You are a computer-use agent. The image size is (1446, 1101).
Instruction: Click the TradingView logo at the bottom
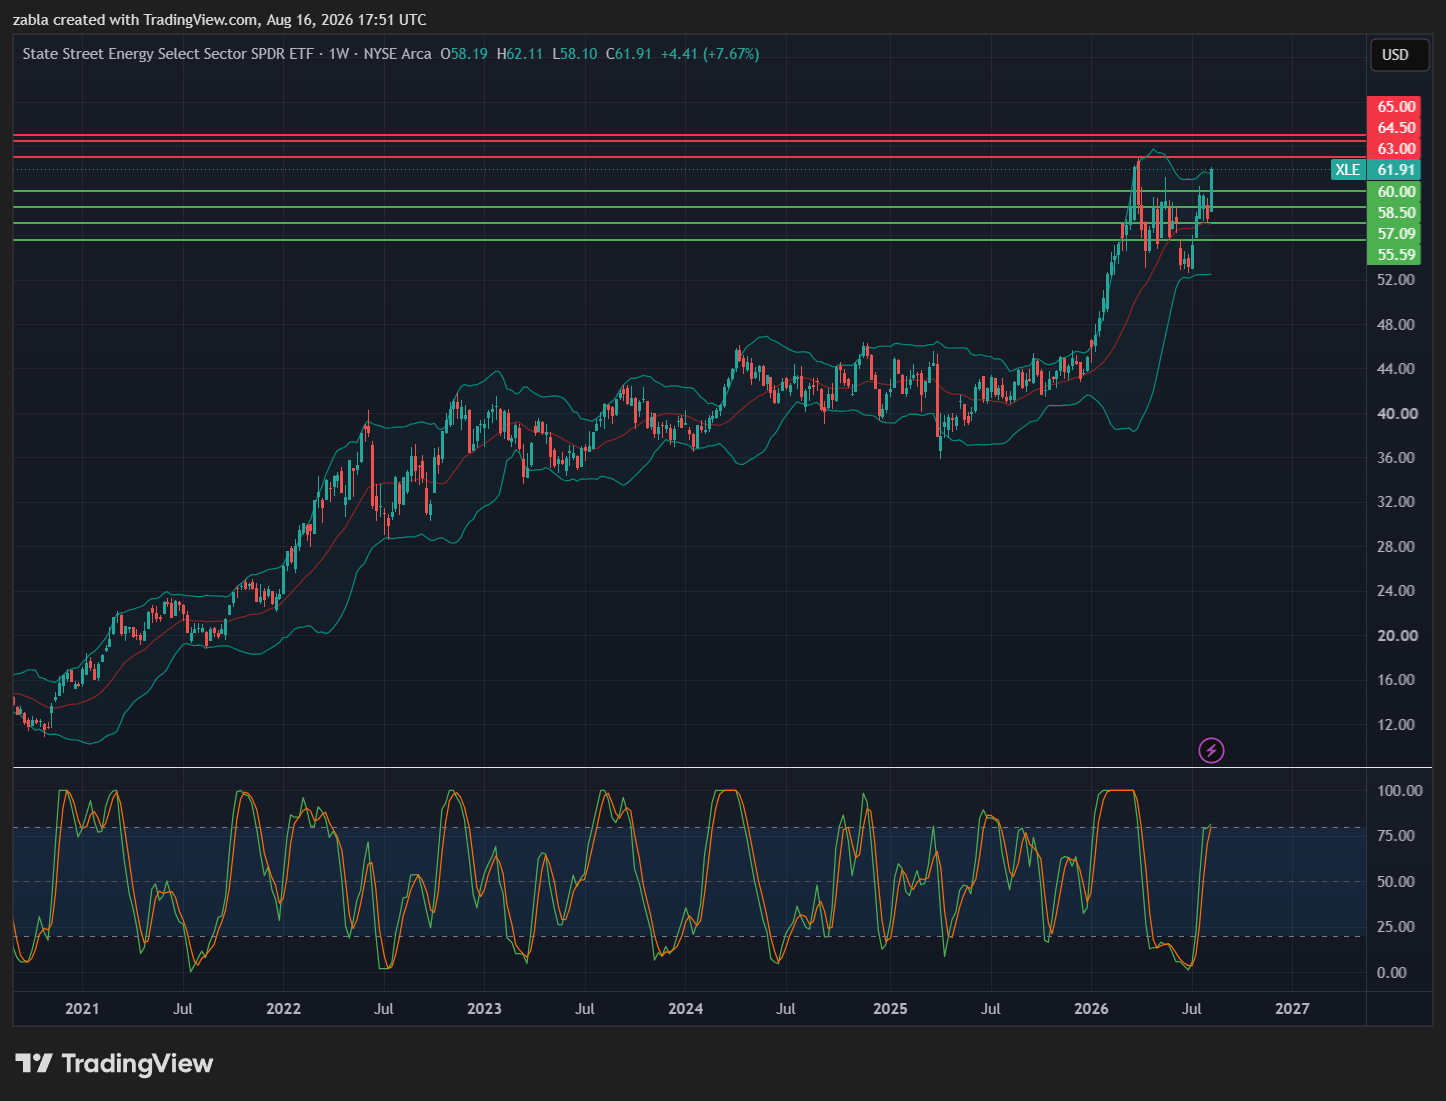click(x=114, y=1063)
